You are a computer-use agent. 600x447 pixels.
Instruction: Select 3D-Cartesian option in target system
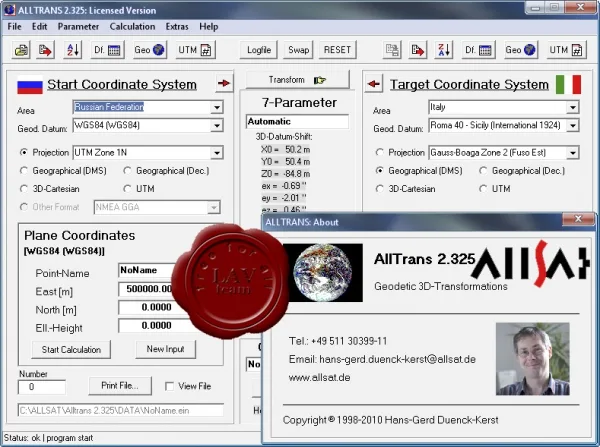[380, 189]
